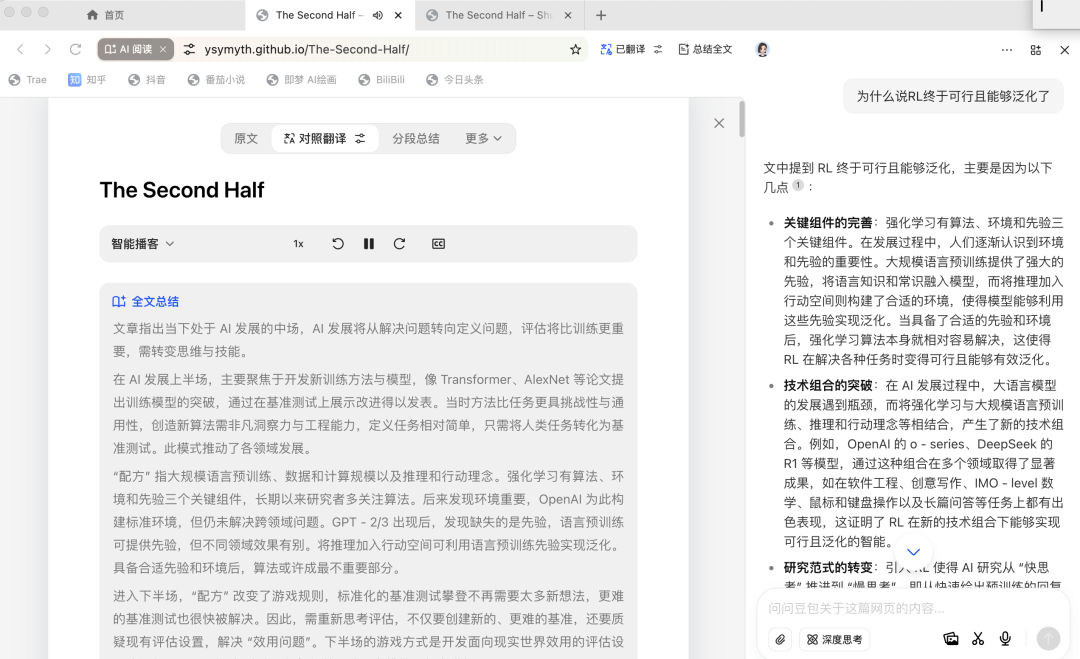Viewport: 1080px width, 659px height.
Task: Click the citation marker 1 in answer
Action: [798, 185]
